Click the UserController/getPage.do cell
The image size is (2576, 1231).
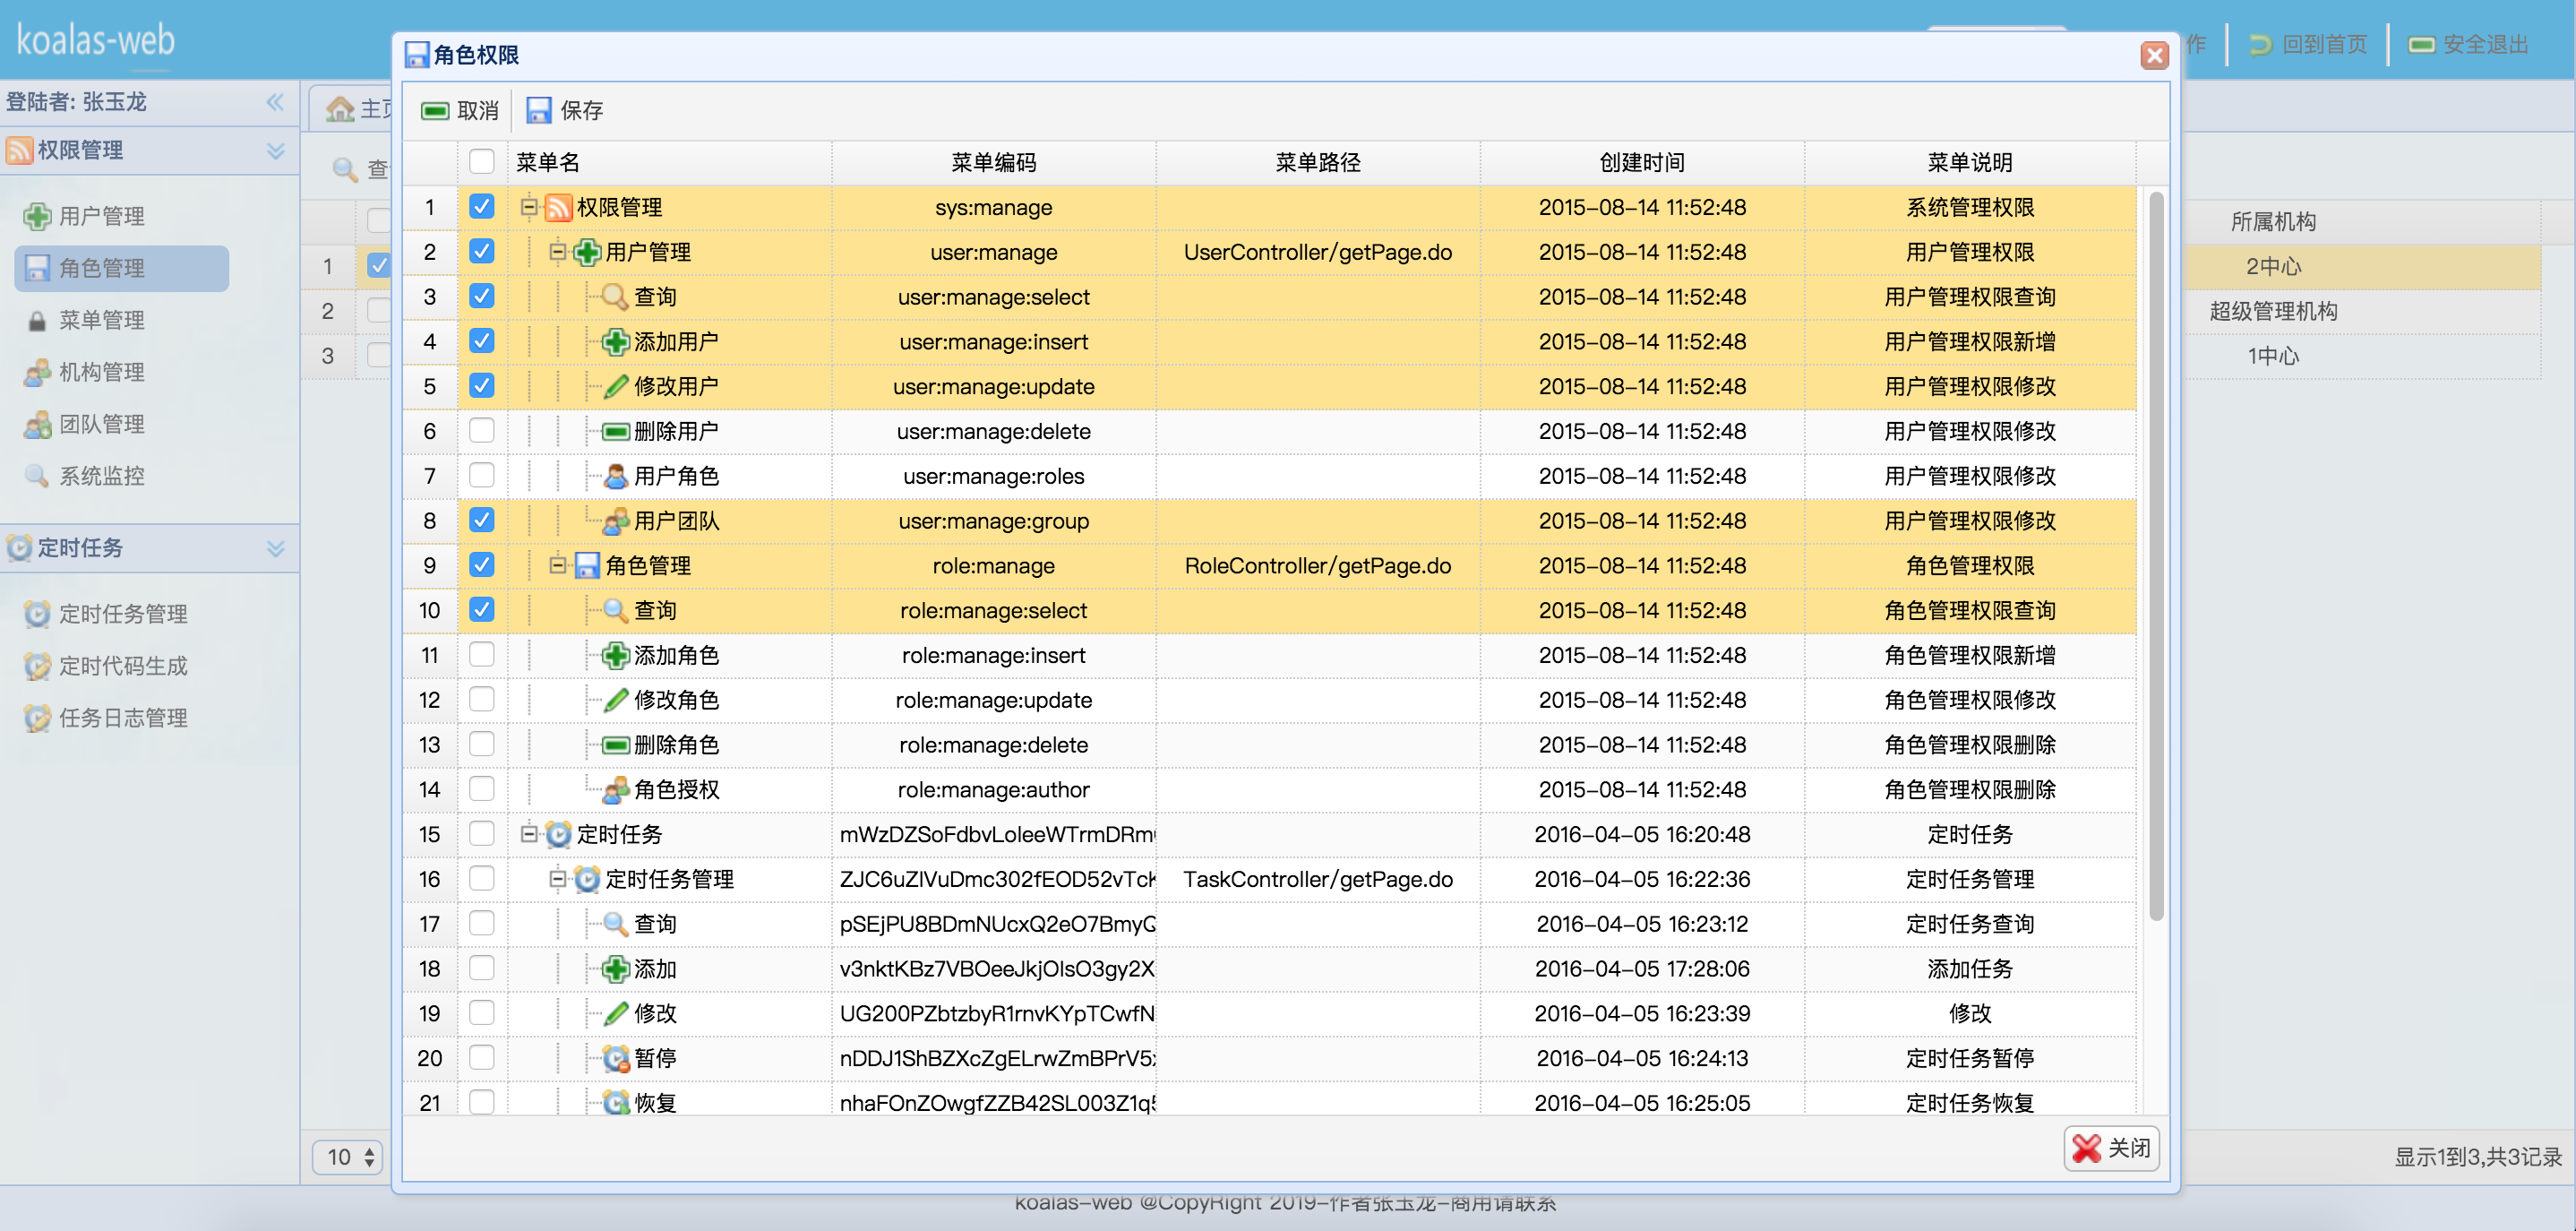tap(1318, 252)
